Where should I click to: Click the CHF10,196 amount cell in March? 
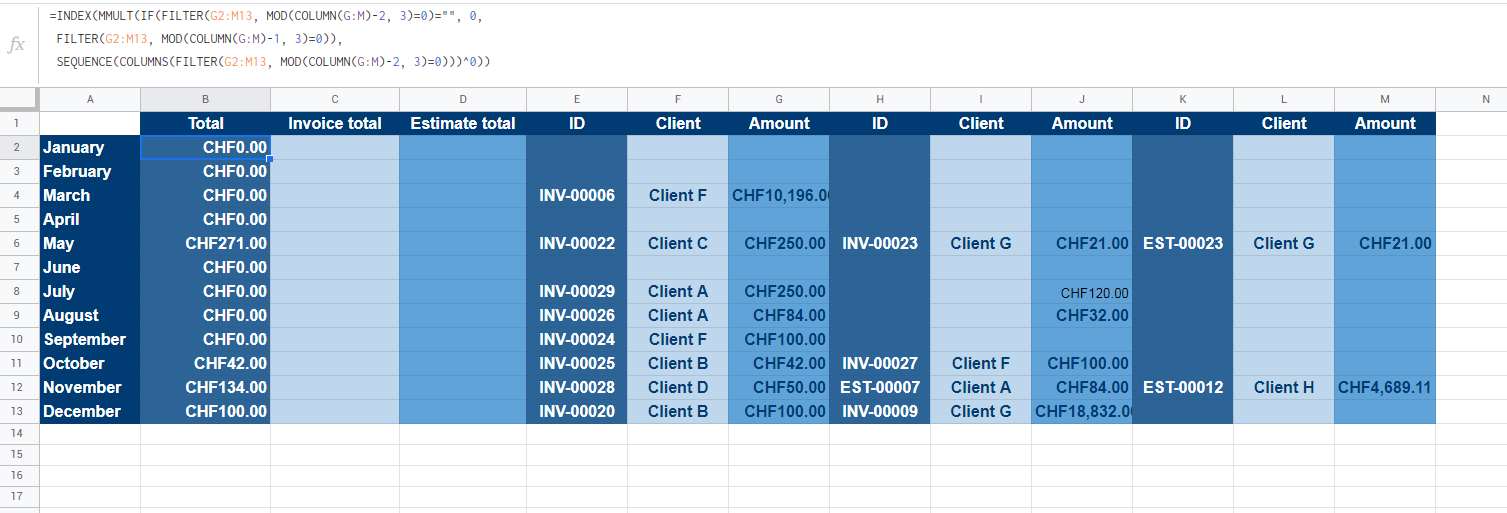click(x=779, y=195)
